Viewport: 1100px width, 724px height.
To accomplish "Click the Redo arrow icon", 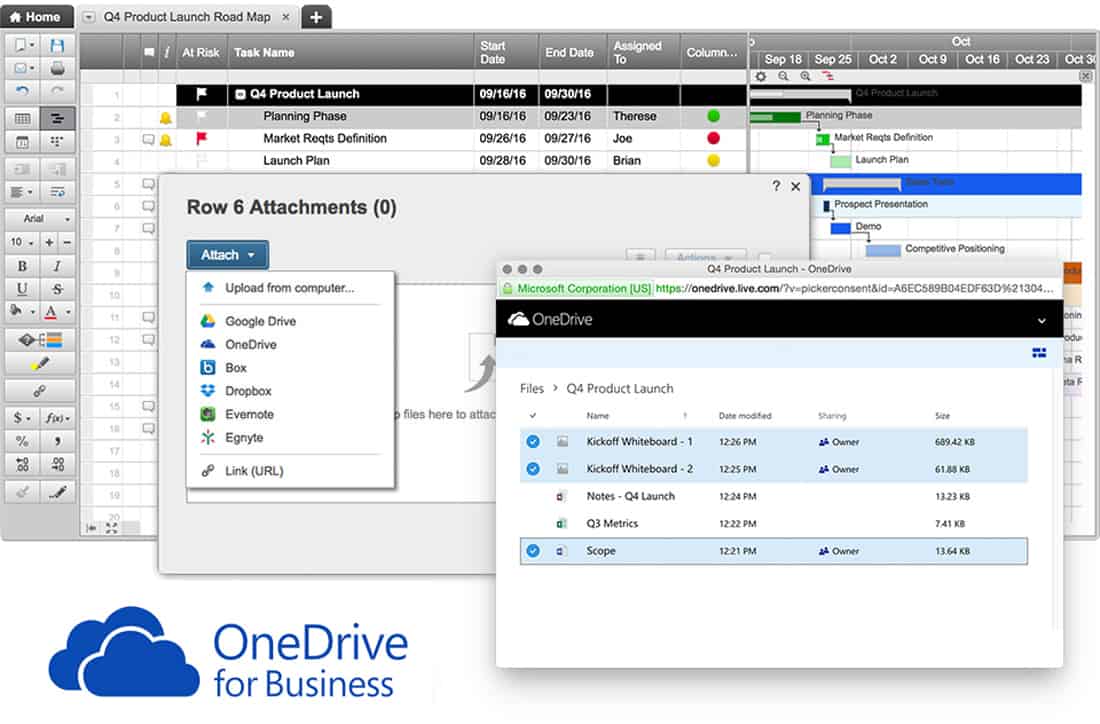I will click(57, 90).
